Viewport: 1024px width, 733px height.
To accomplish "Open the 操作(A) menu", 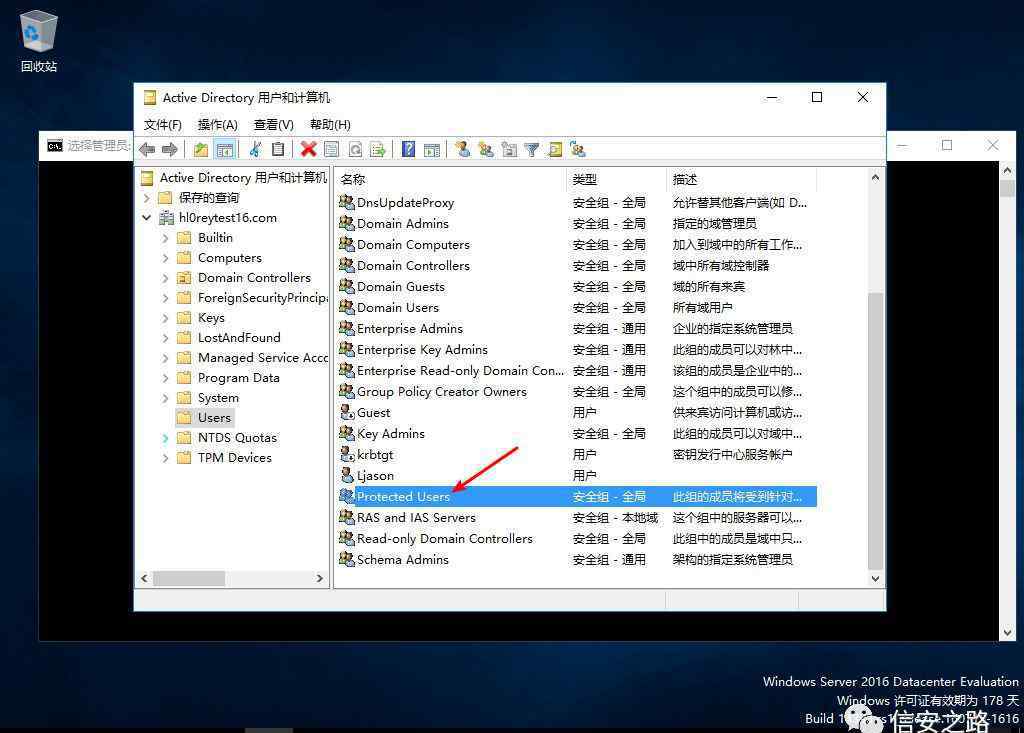I will tap(217, 125).
